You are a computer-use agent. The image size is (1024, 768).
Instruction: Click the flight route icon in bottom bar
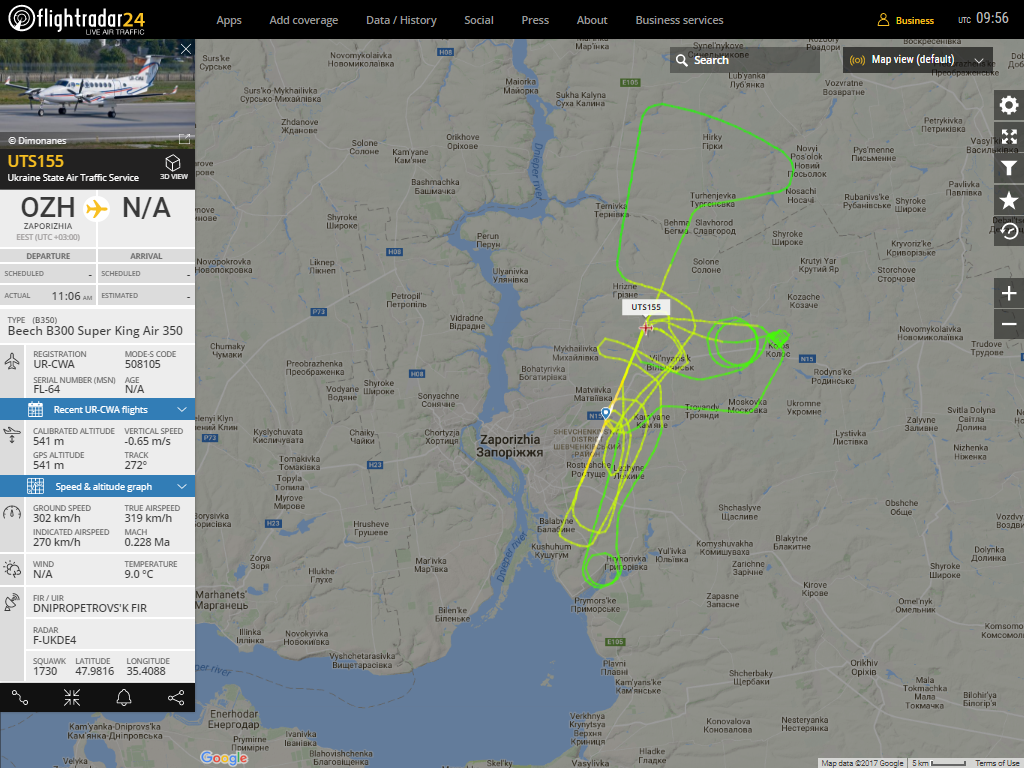(x=20, y=698)
